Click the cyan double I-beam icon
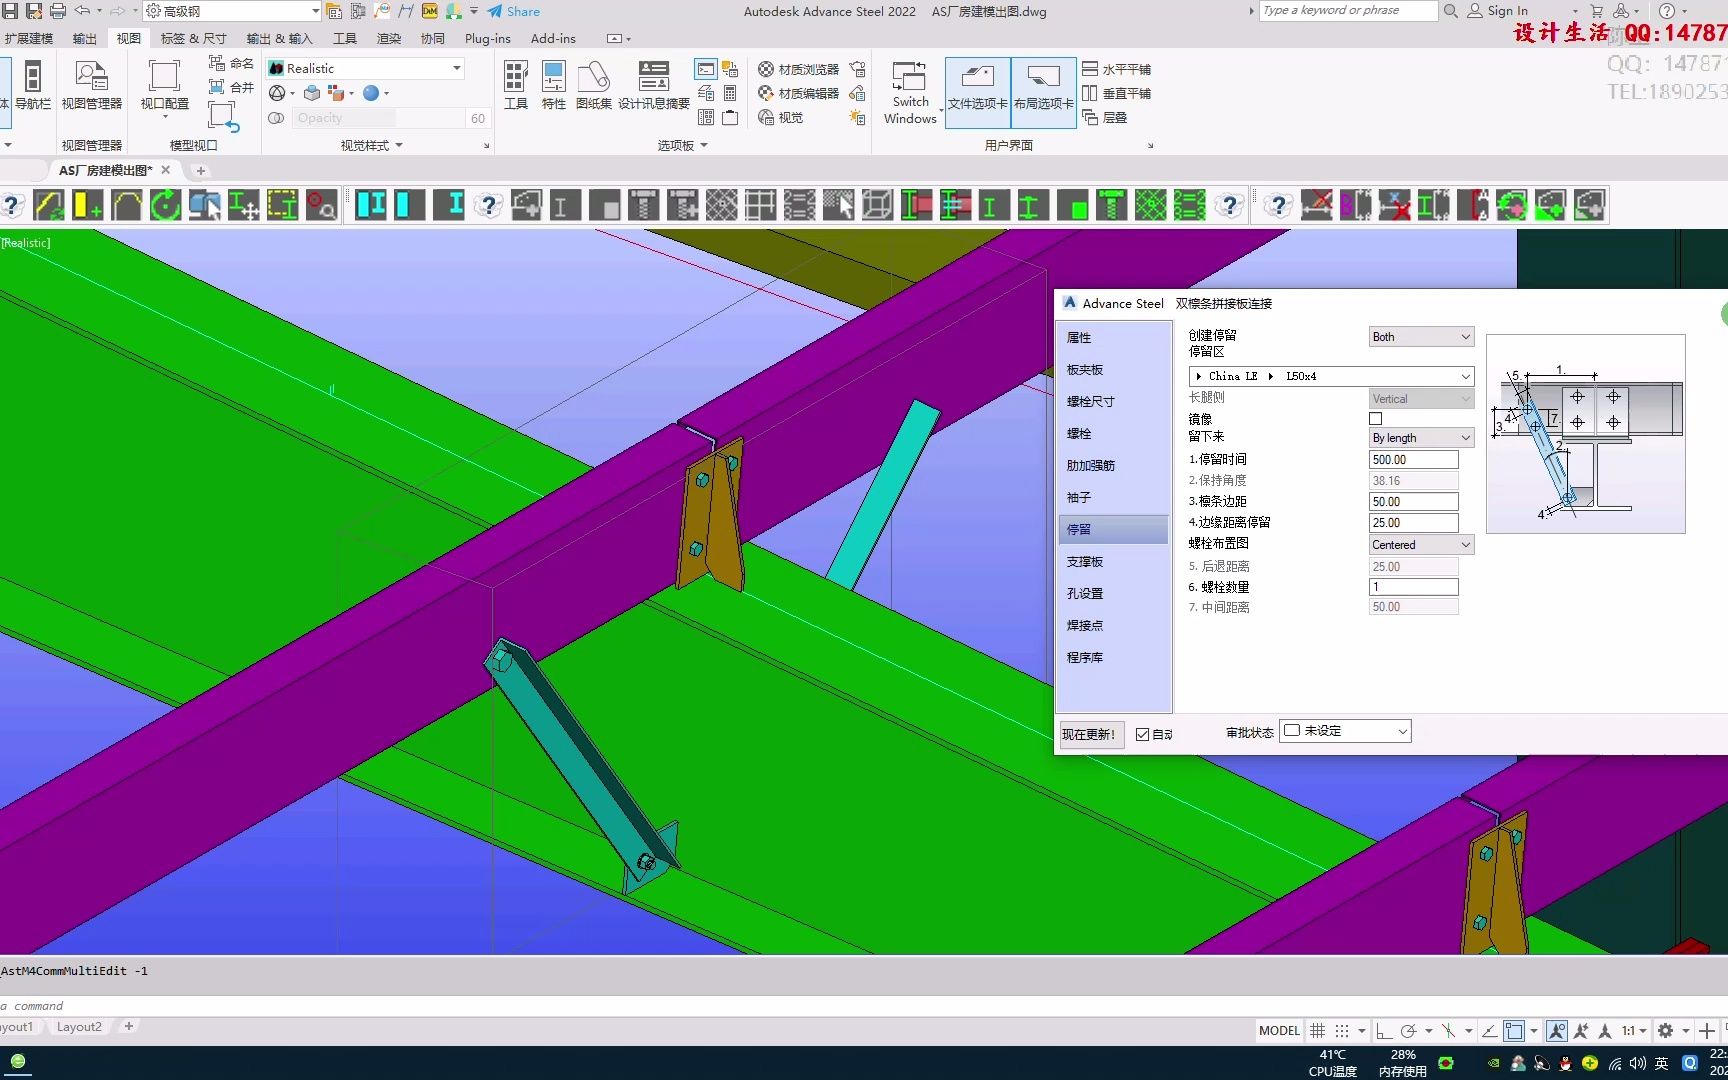 (371, 206)
